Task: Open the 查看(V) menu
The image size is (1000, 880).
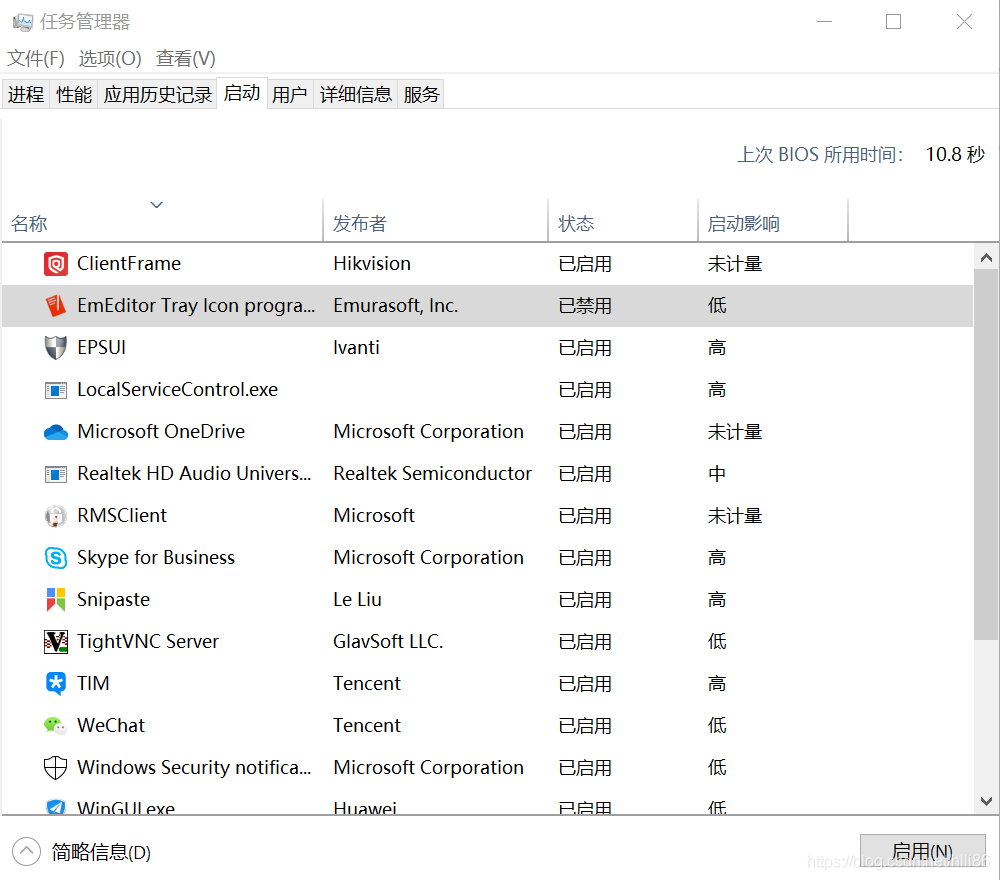Action: point(186,59)
